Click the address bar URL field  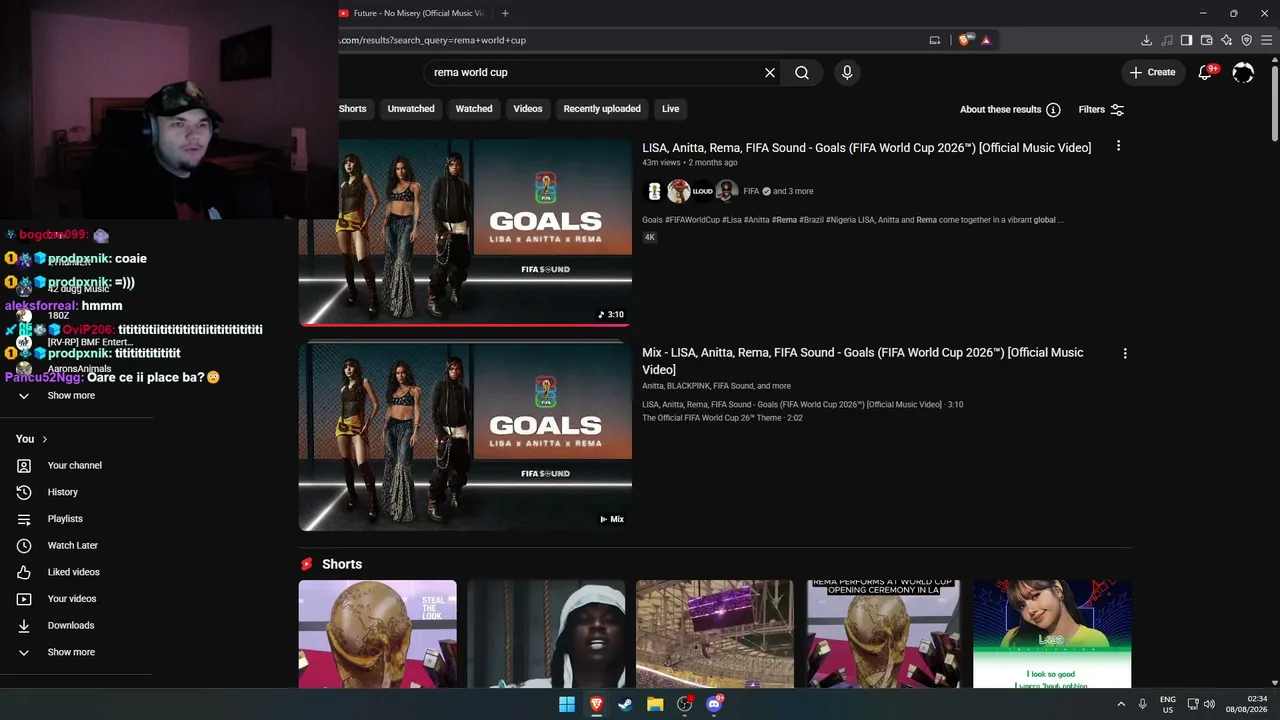click(630, 40)
